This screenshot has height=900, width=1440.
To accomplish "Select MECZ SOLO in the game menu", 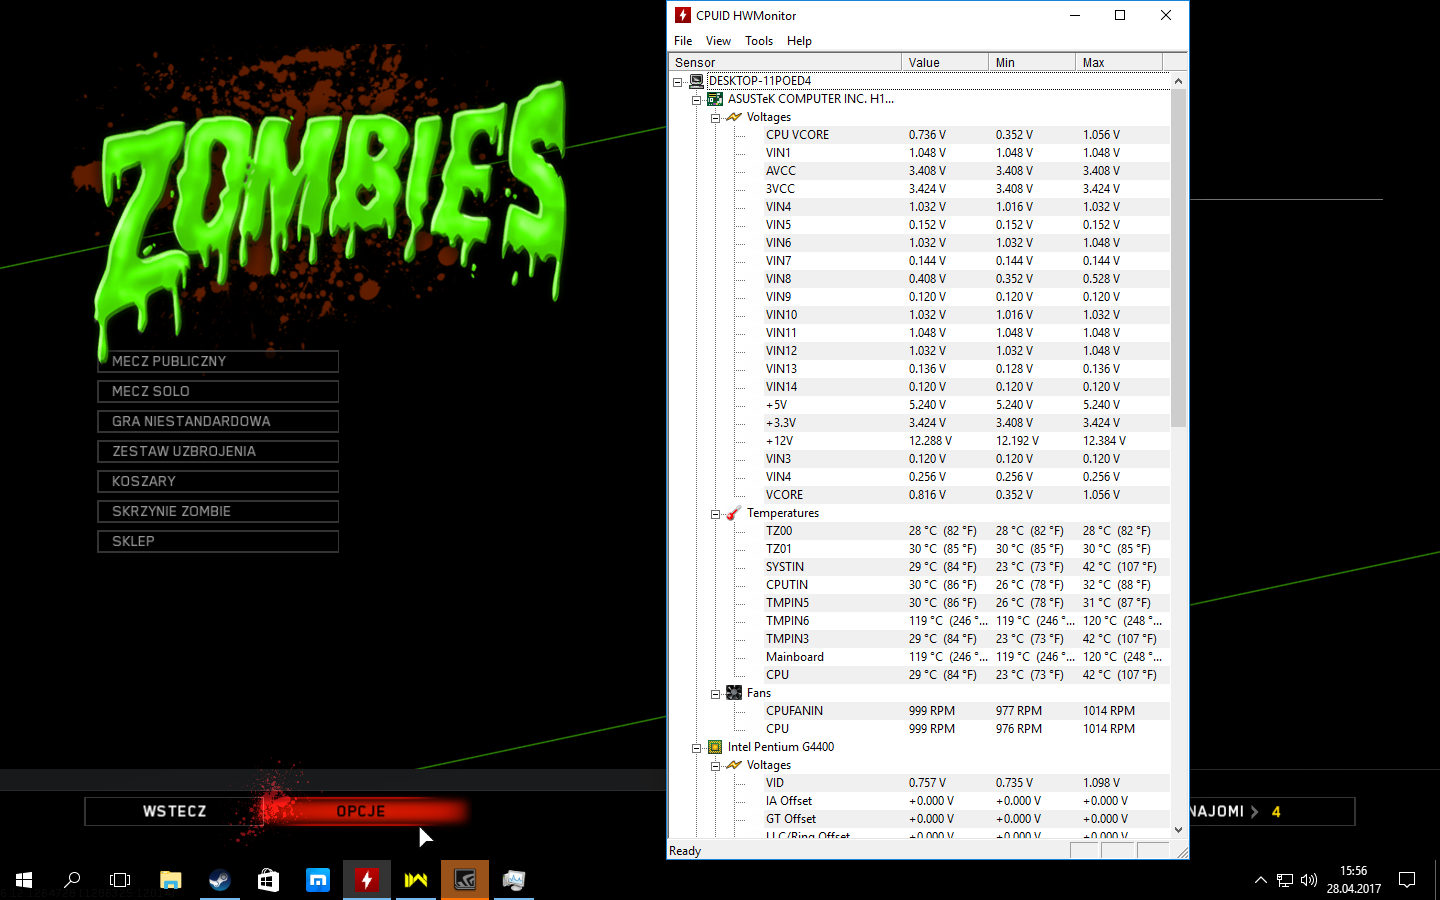I will point(218,391).
